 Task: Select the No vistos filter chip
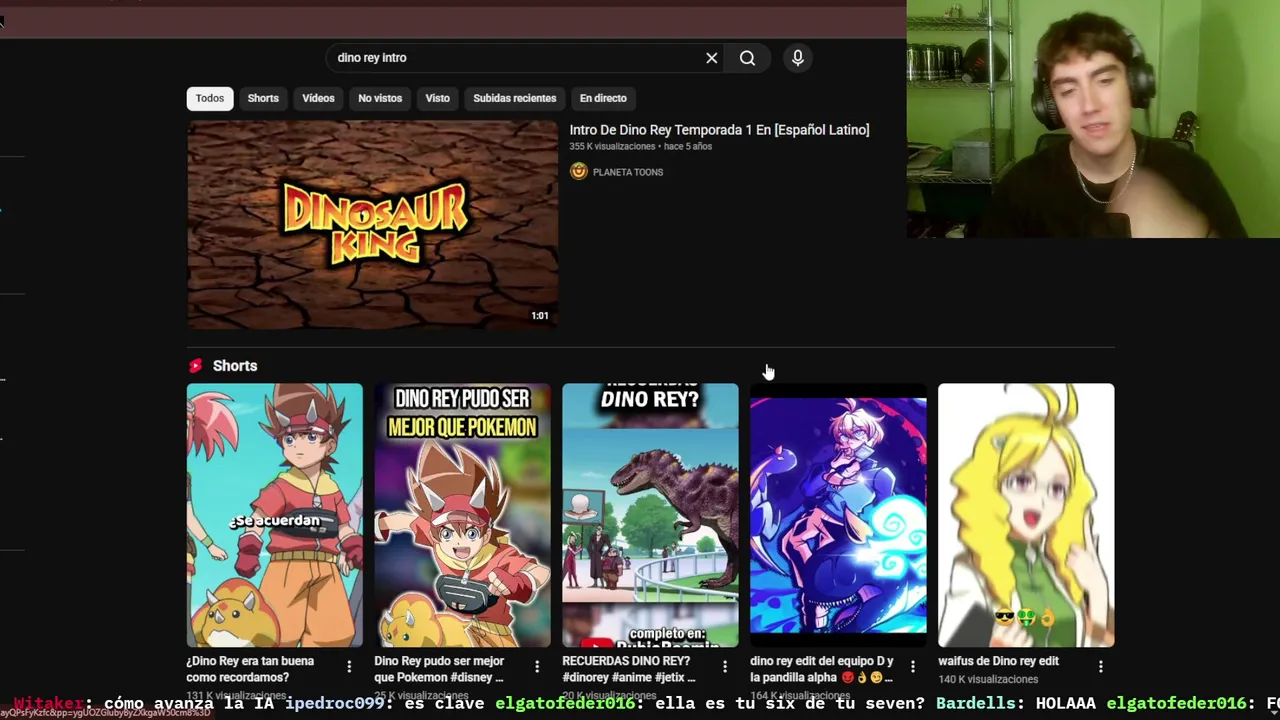coord(380,98)
